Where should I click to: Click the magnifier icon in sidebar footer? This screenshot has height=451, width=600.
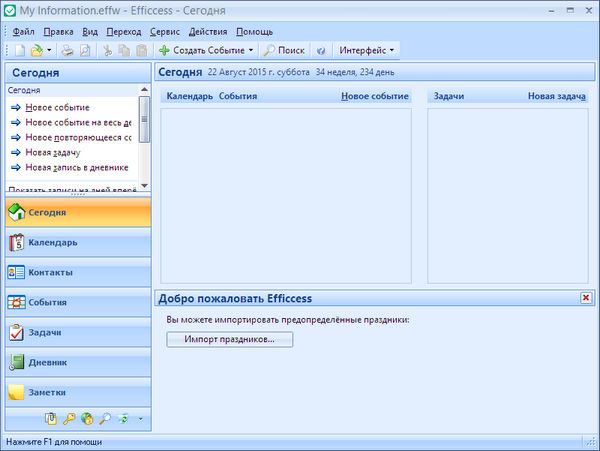pyautogui.click(x=105, y=418)
